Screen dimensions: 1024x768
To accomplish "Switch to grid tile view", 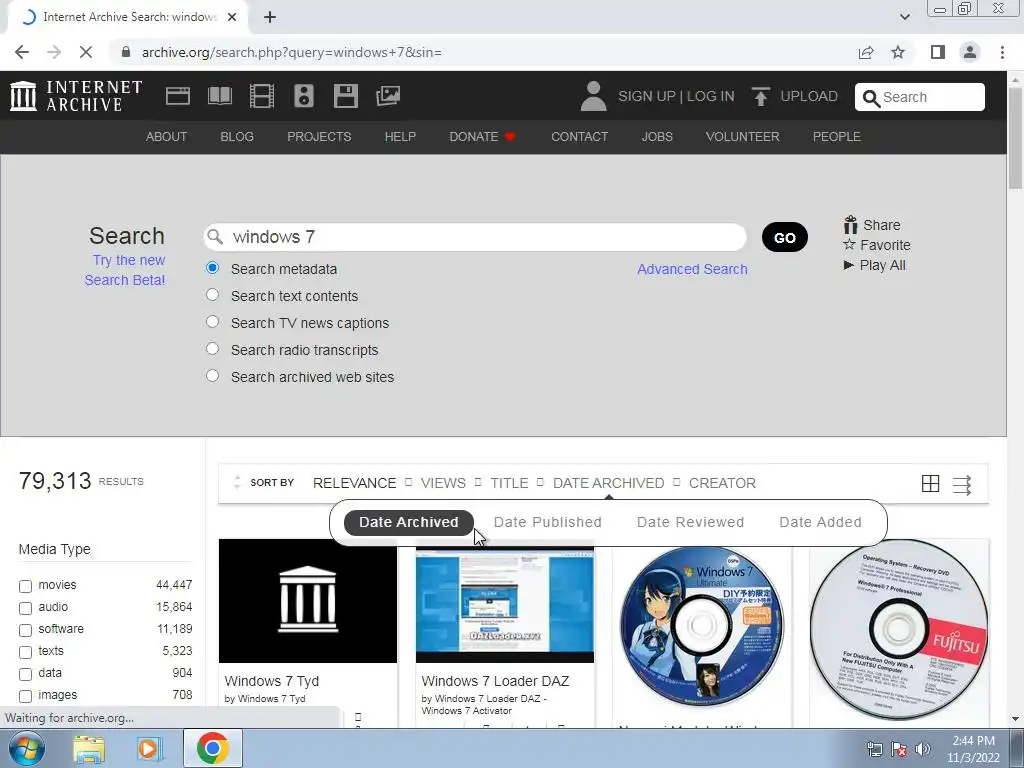I will tap(930, 483).
